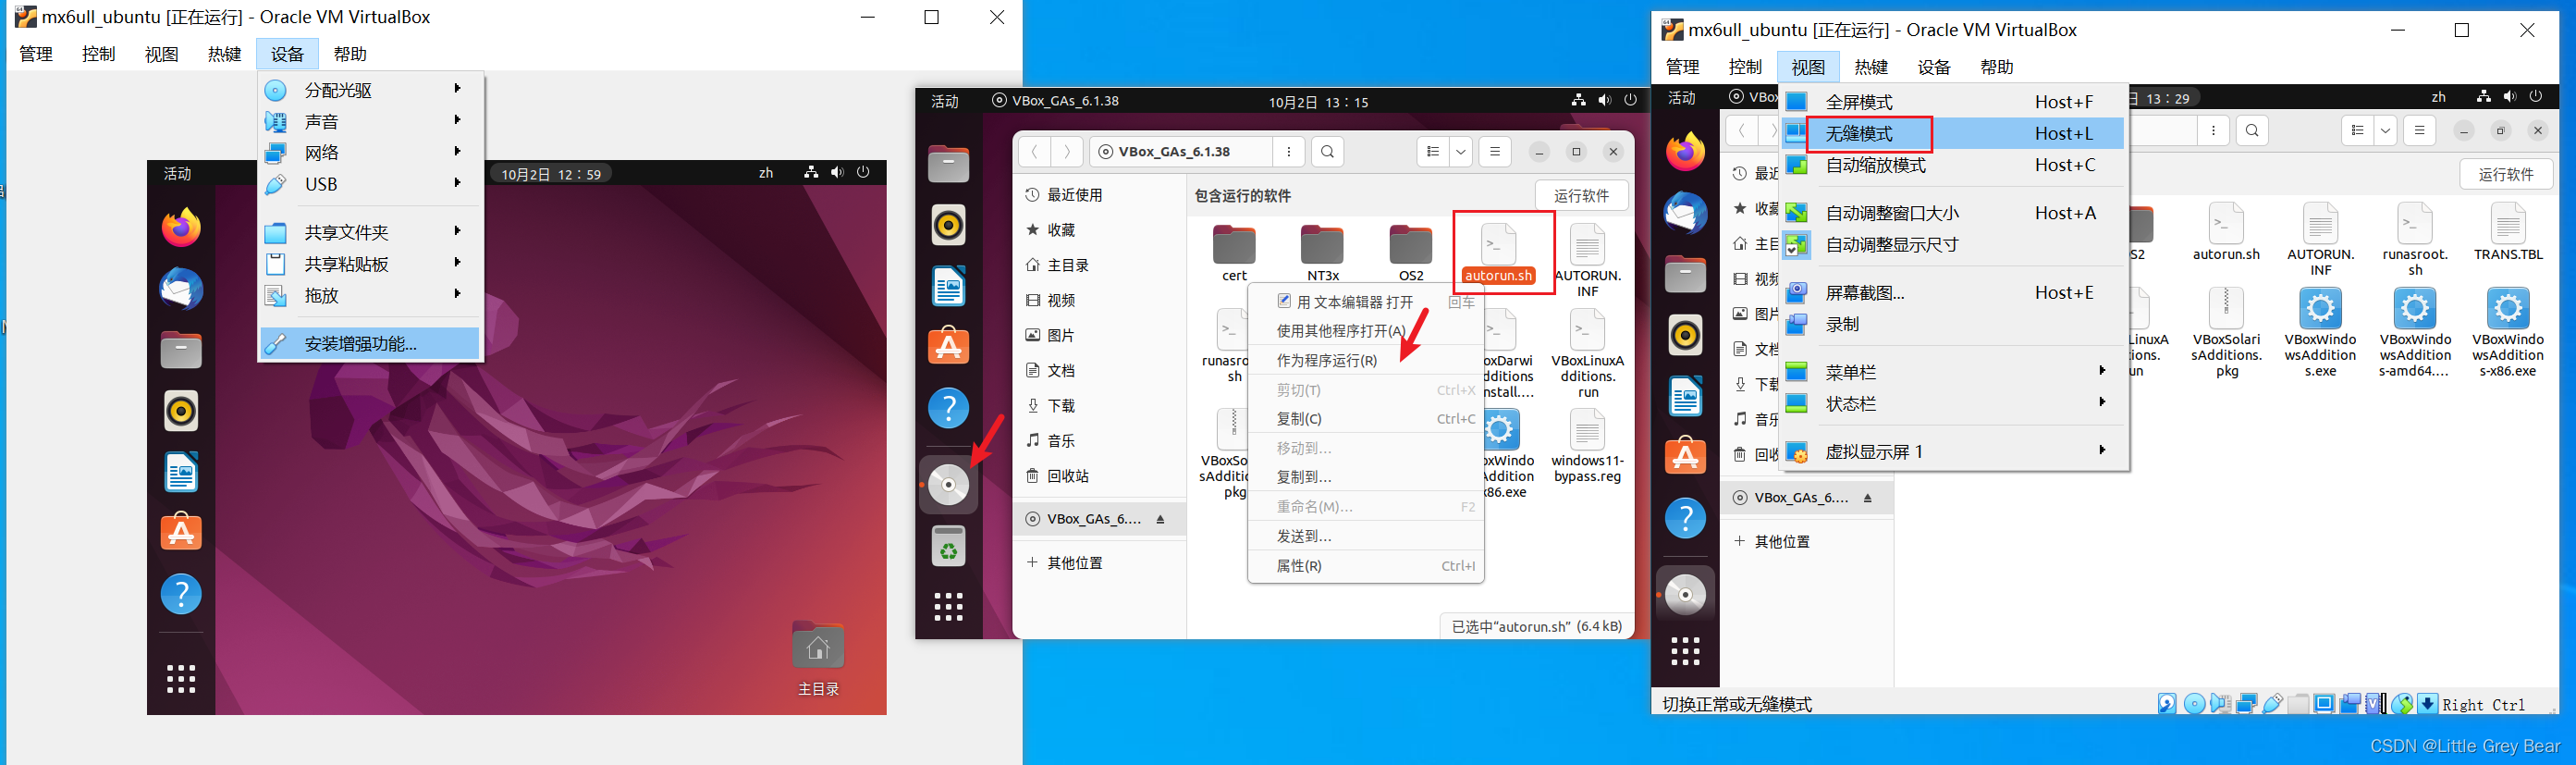
Task: Expand 菜单栏 submenu in 视图 menu
Action: click(1953, 372)
